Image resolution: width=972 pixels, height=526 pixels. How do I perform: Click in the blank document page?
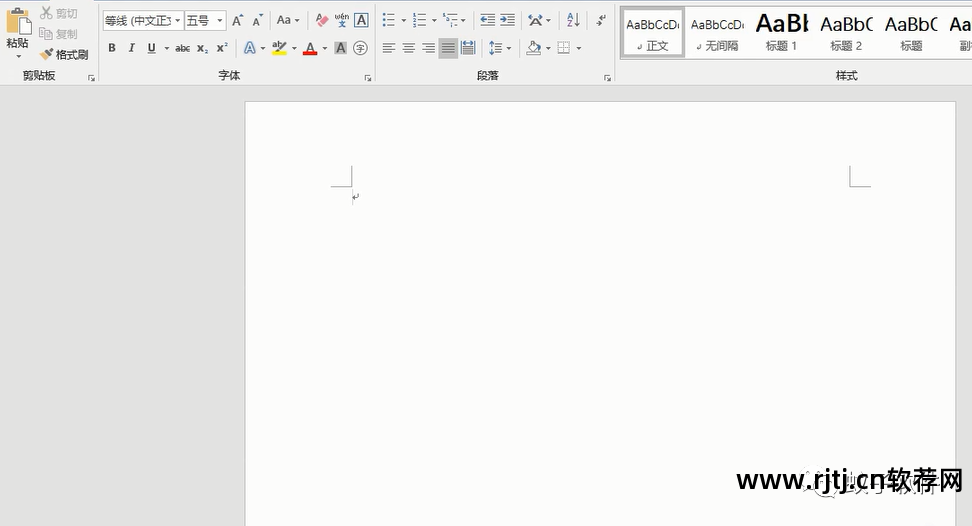tap(600, 320)
